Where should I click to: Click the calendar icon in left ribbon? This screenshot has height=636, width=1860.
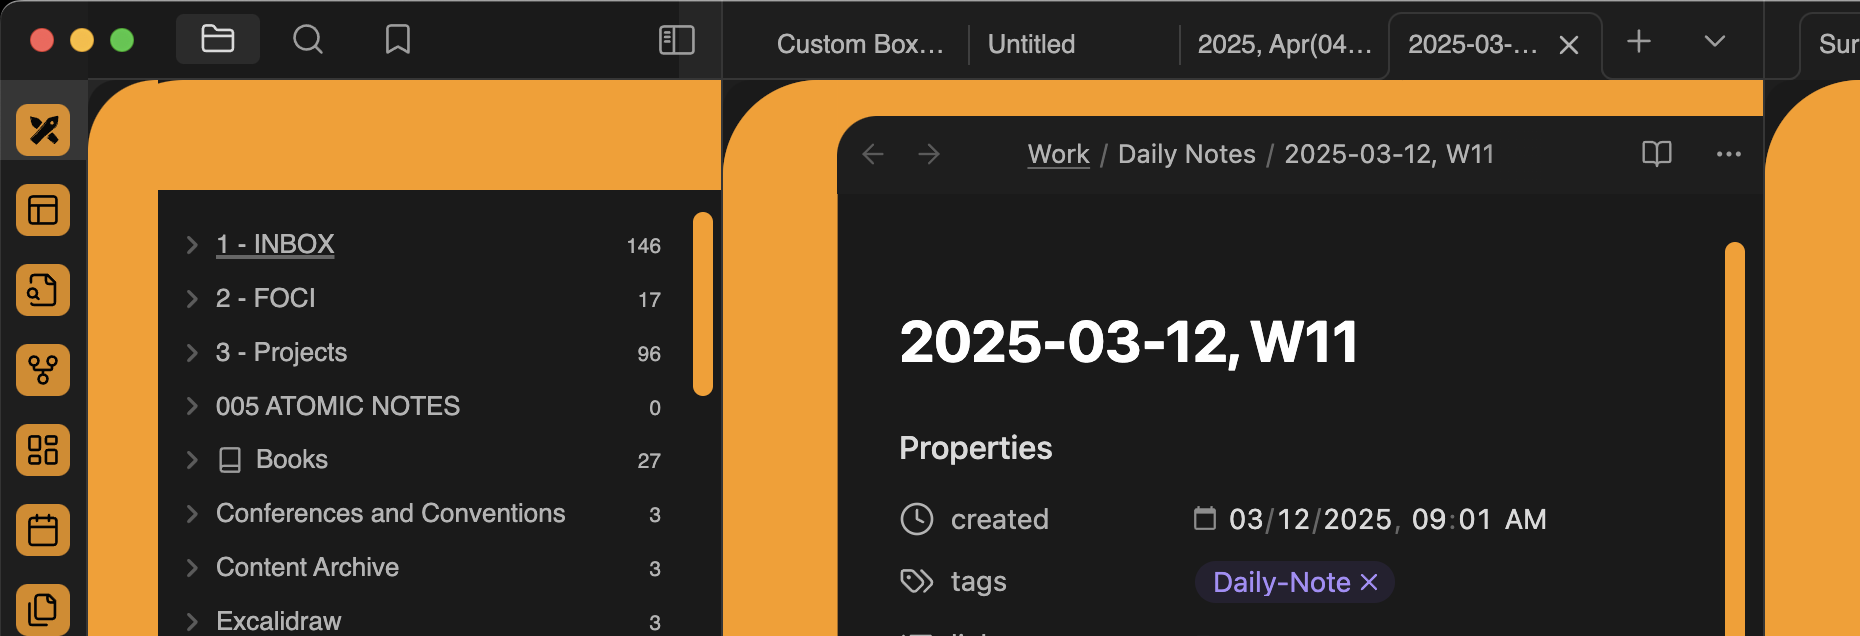43,530
